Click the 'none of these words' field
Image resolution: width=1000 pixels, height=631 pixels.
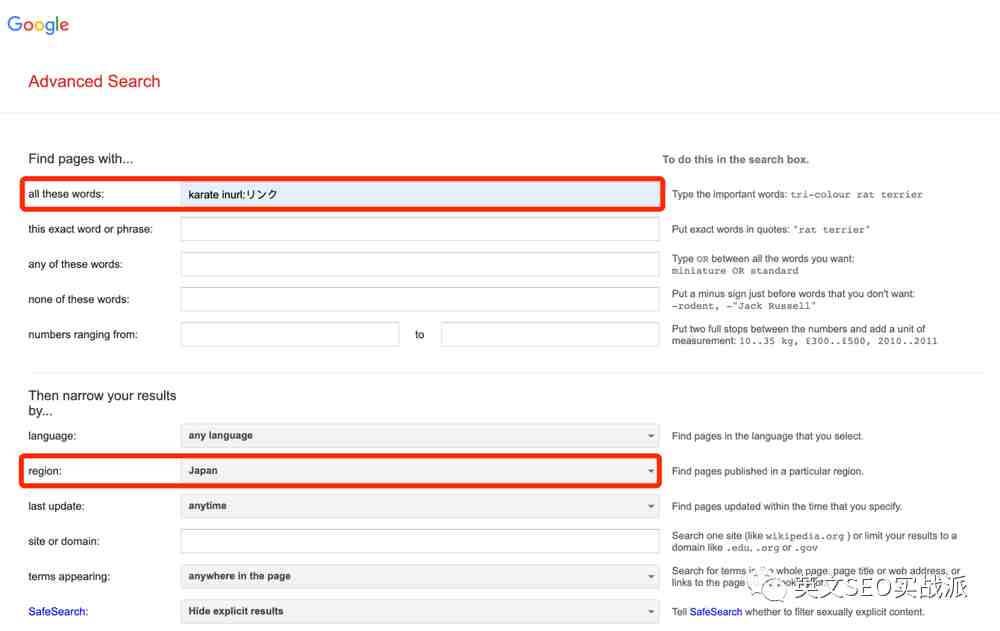pyautogui.click(x=420, y=299)
